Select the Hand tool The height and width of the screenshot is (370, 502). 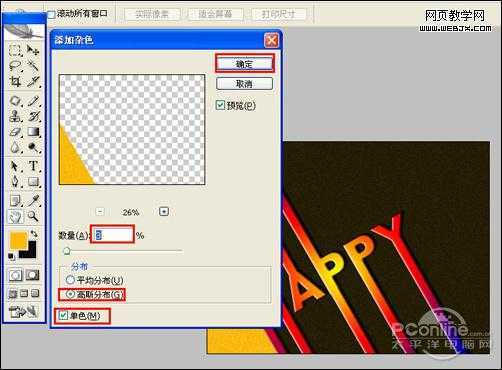(15, 217)
